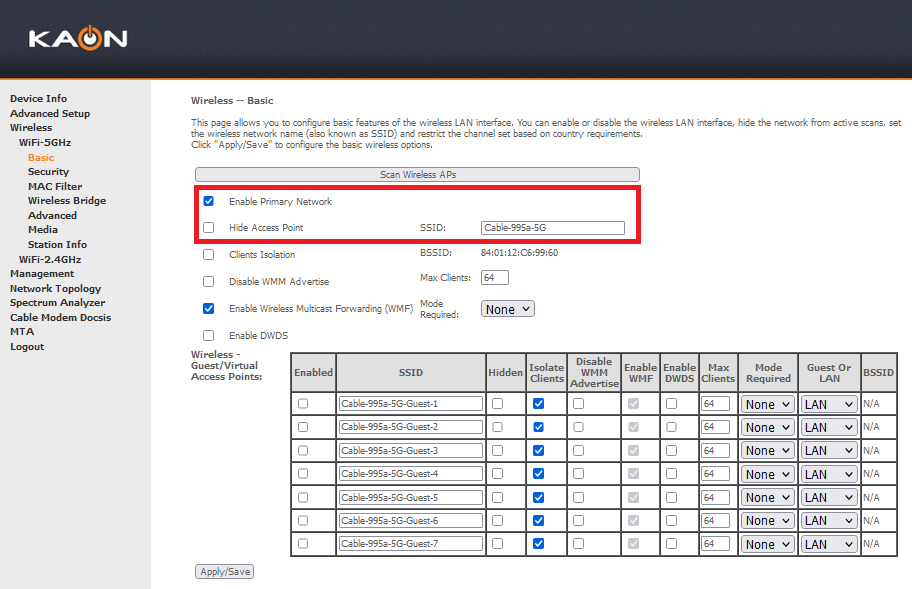Screen dimensions: 912x589
Task: Open the Spectrum Analyzer page
Action: [55, 302]
